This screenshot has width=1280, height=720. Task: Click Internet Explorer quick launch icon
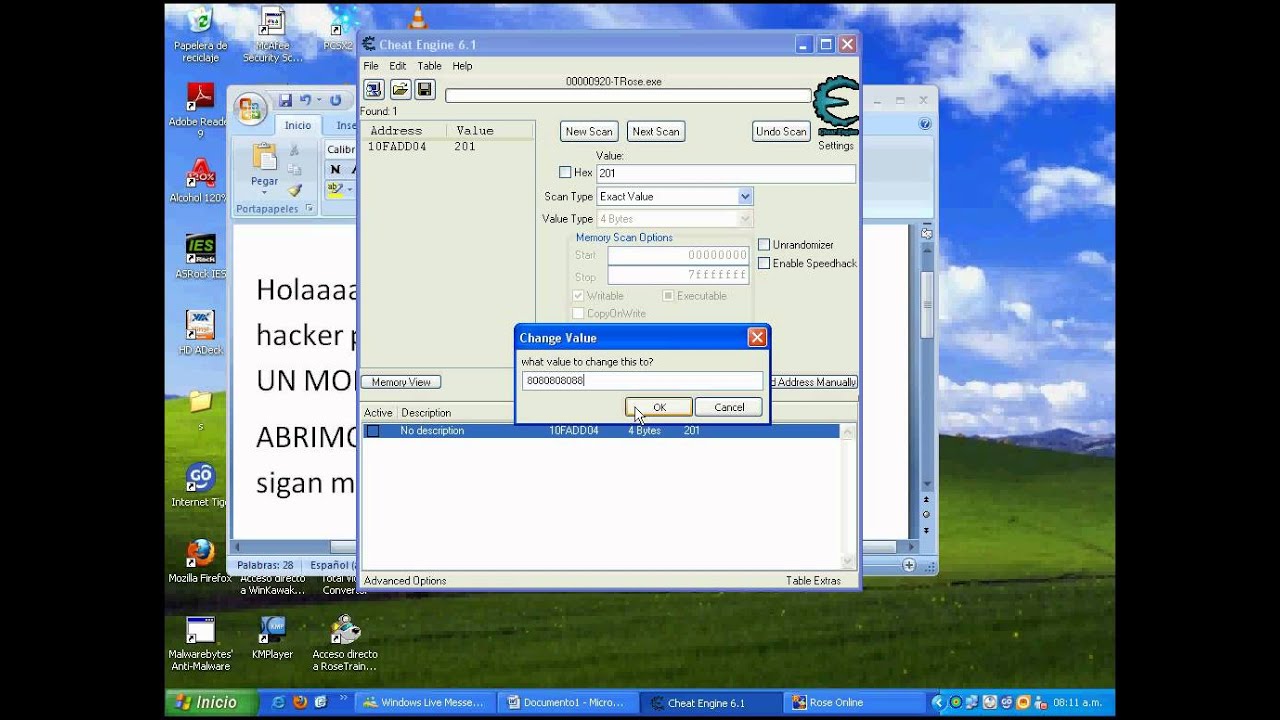[278, 702]
